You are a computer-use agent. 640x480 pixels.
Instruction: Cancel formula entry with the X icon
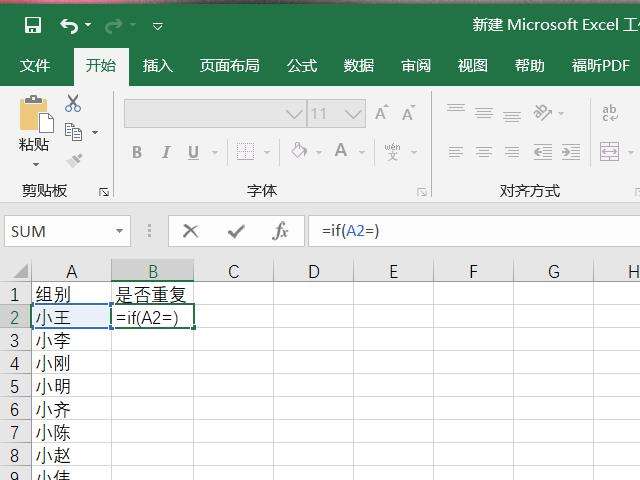pyautogui.click(x=190, y=231)
